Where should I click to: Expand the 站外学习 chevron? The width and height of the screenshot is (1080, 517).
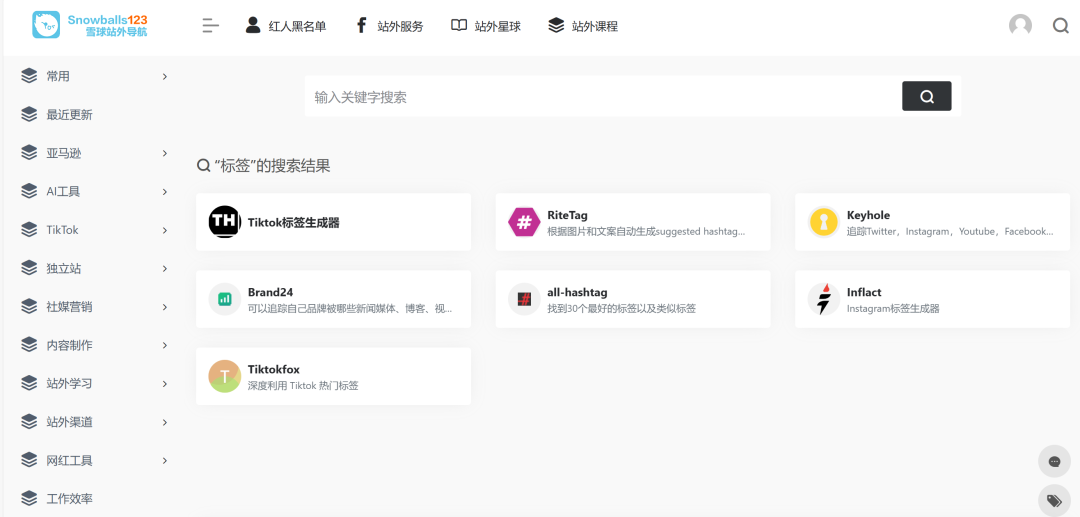pos(165,383)
